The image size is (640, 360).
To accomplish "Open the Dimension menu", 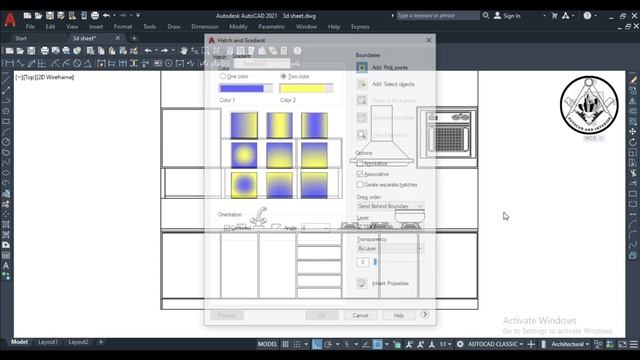I will (204, 27).
